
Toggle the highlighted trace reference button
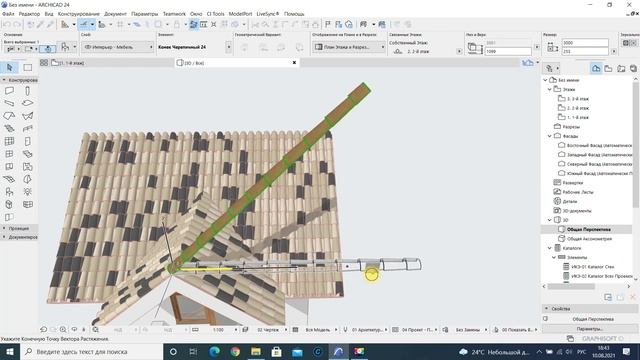point(193,24)
